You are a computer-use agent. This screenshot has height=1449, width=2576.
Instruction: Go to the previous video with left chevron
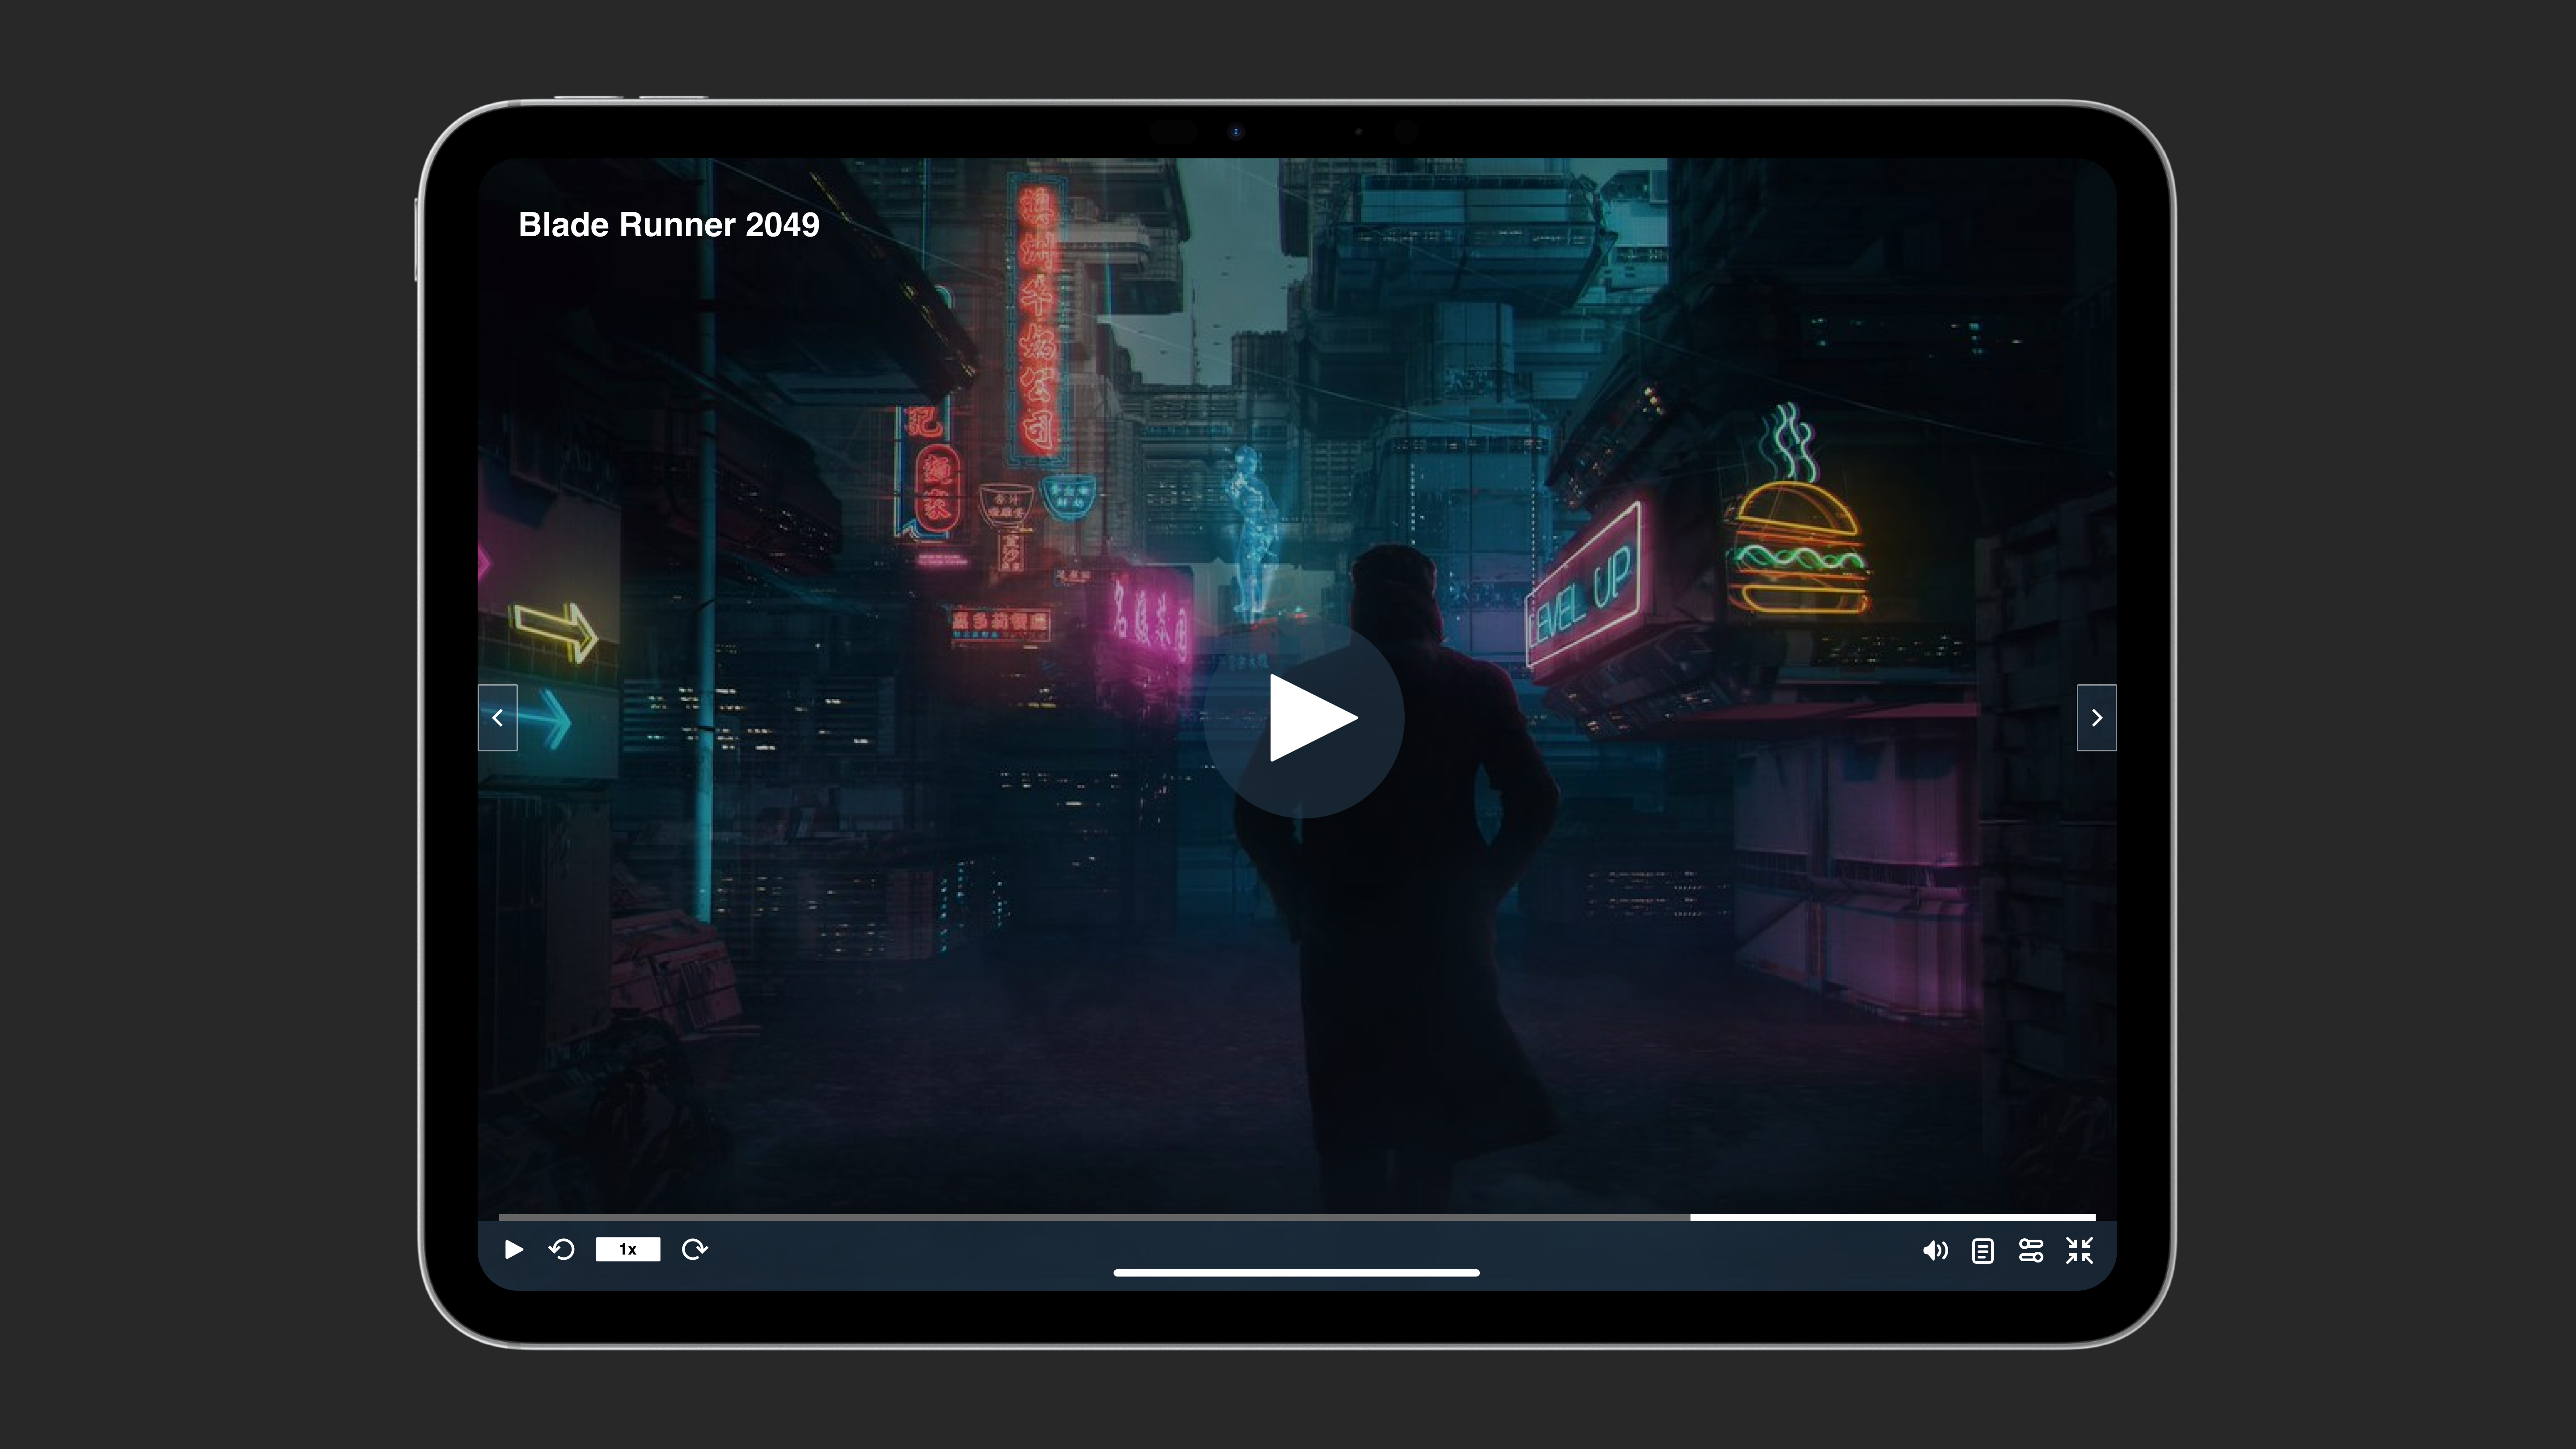(x=497, y=717)
